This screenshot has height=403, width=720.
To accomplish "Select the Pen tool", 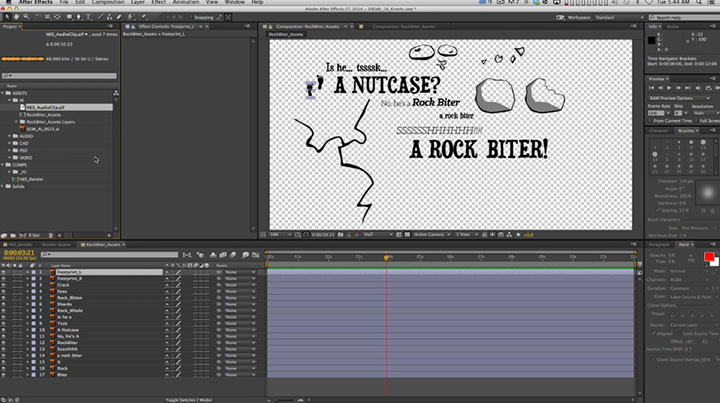I will [x=79, y=17].
